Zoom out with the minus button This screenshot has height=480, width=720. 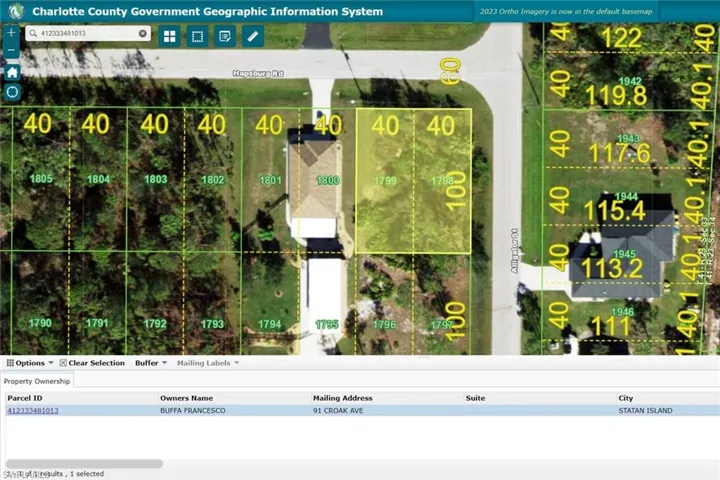pyautogui.click(x=11, y=50)
